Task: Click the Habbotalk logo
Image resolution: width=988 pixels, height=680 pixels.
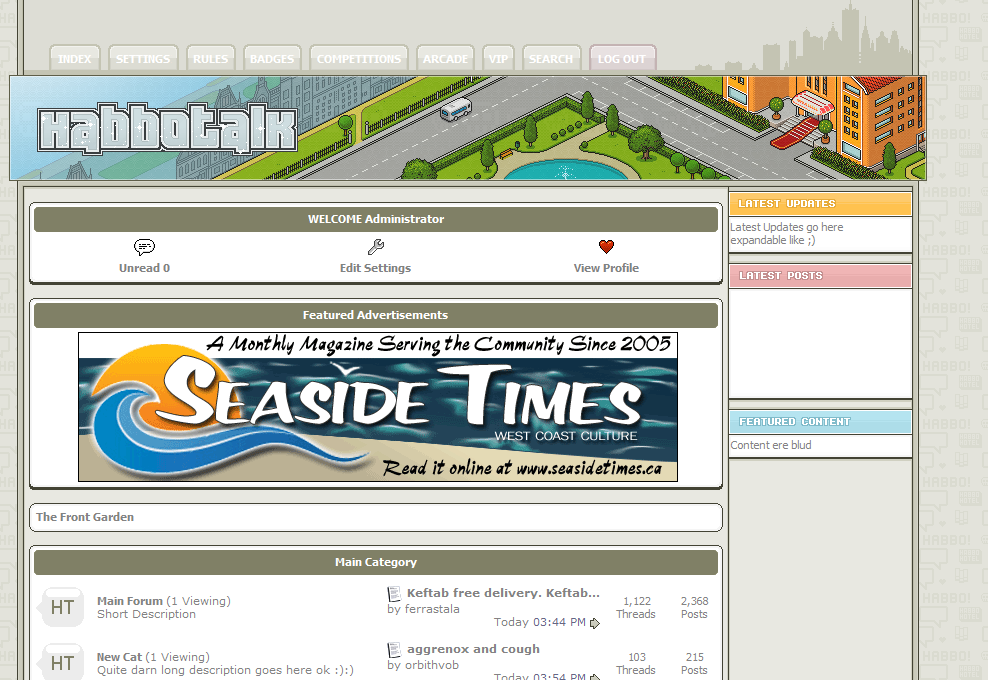Action: [x=167, y=129]
